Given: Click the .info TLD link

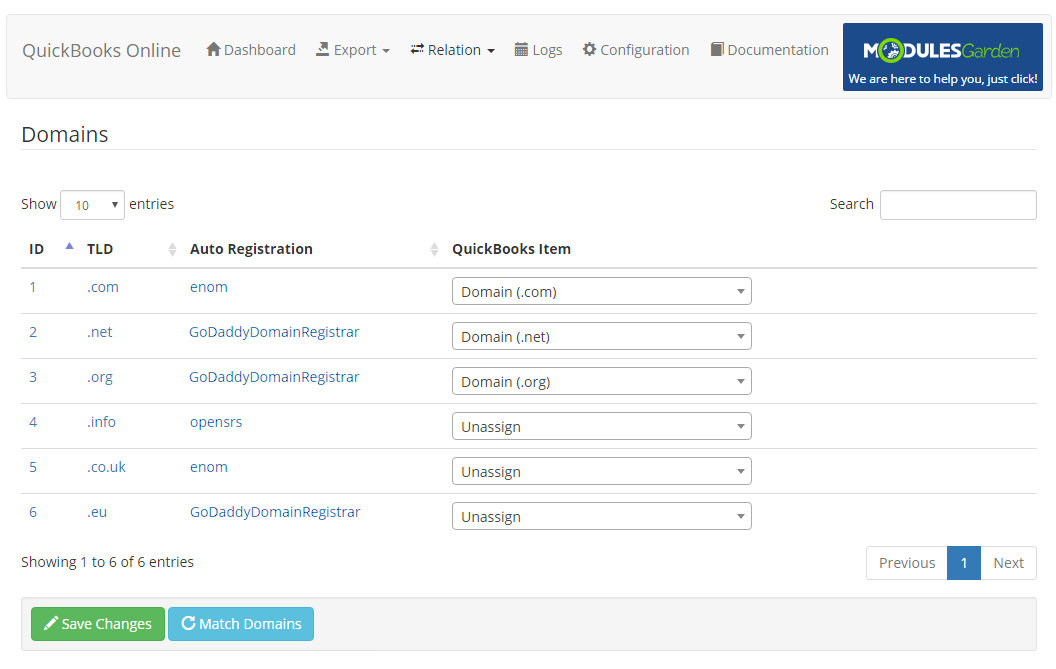Looking at the screenshot, I should click(101, 422).
